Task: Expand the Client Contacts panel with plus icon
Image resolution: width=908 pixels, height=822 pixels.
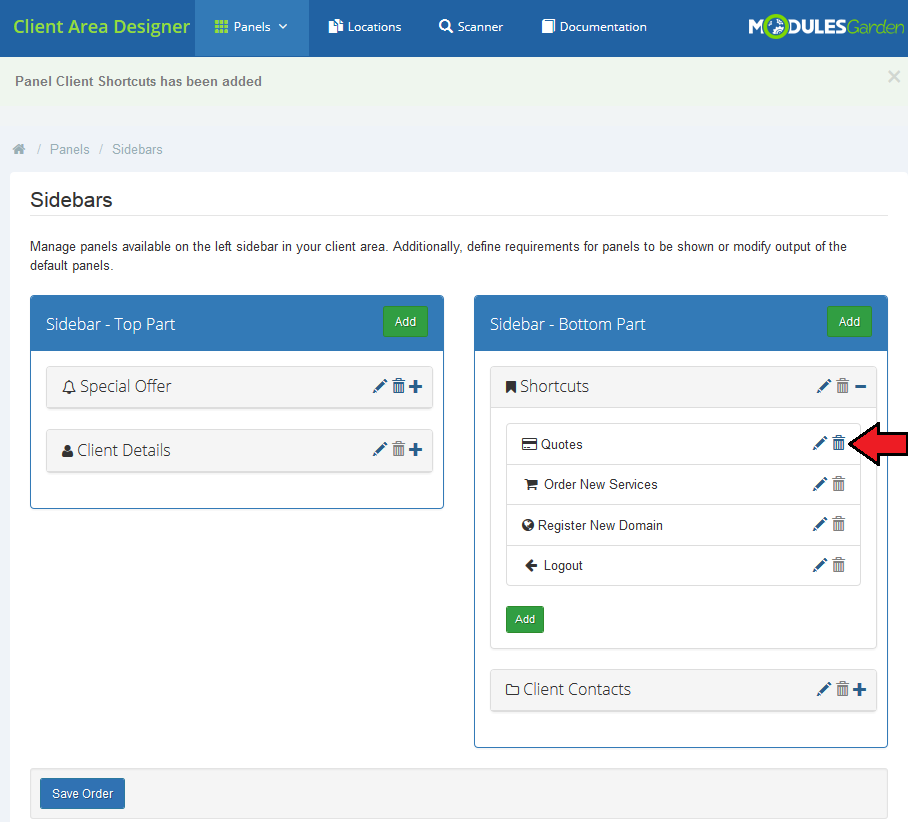Action: (859, 689)
